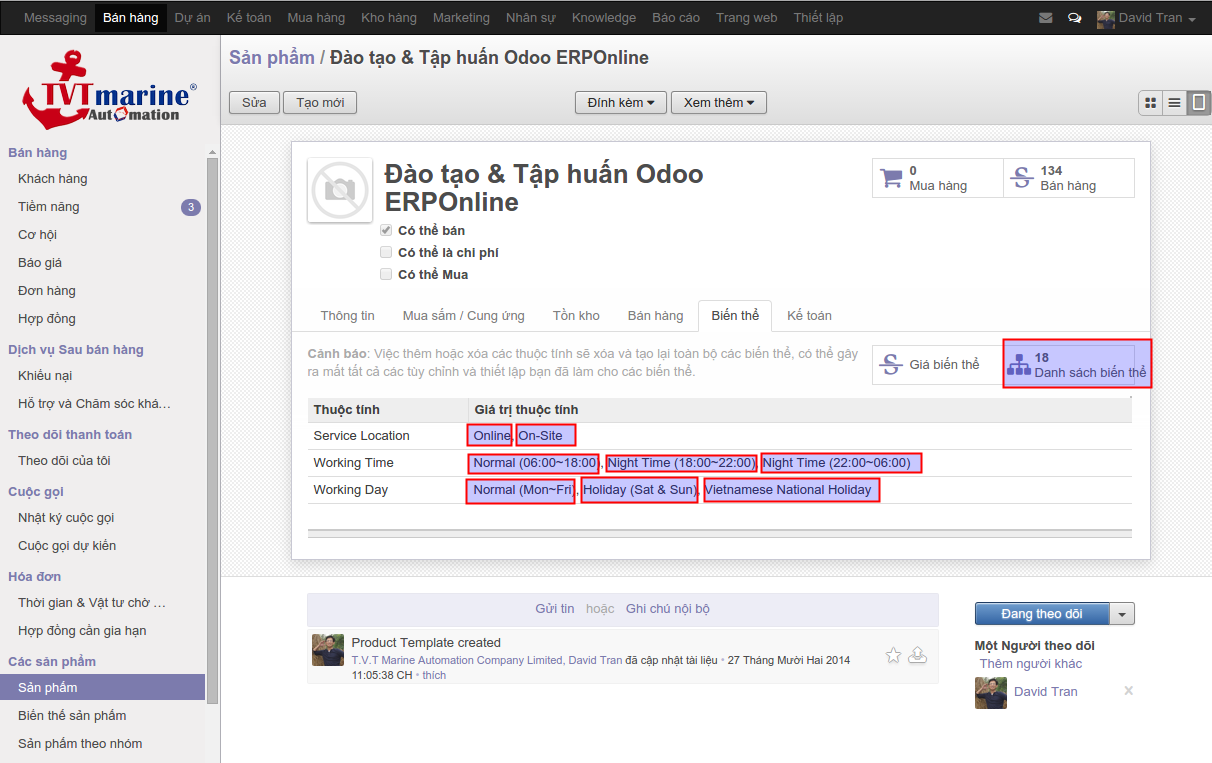Screen dimensions: 1212x763
Task: Open Danh sách biến thể variant list
Action: click(1078, 364)
